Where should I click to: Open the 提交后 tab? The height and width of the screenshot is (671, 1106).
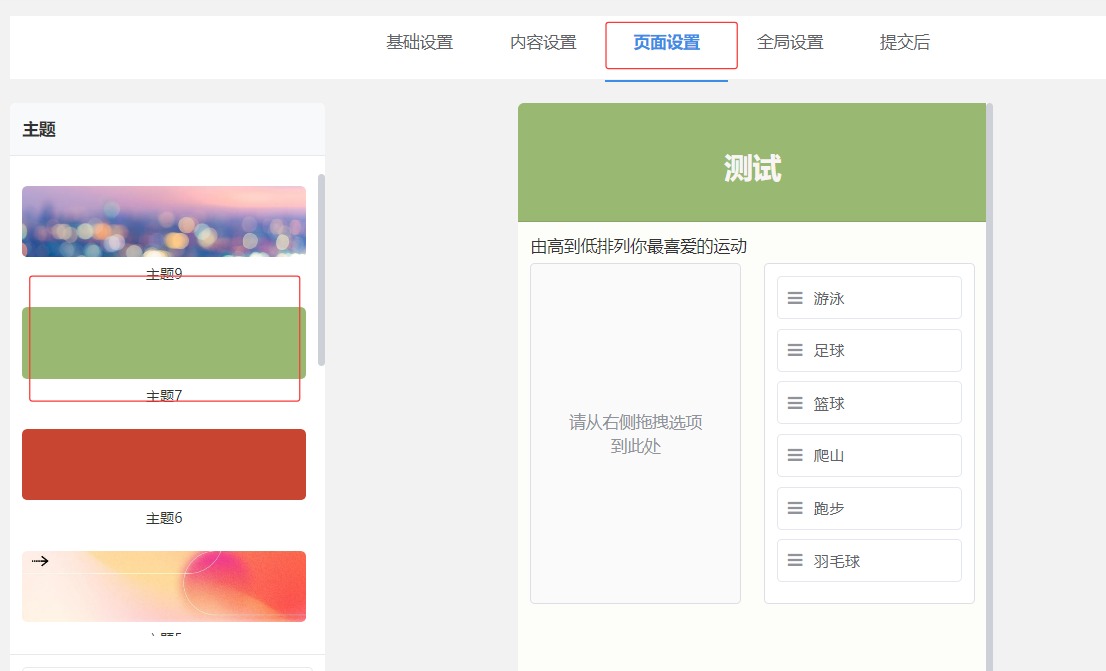point(905,43)
